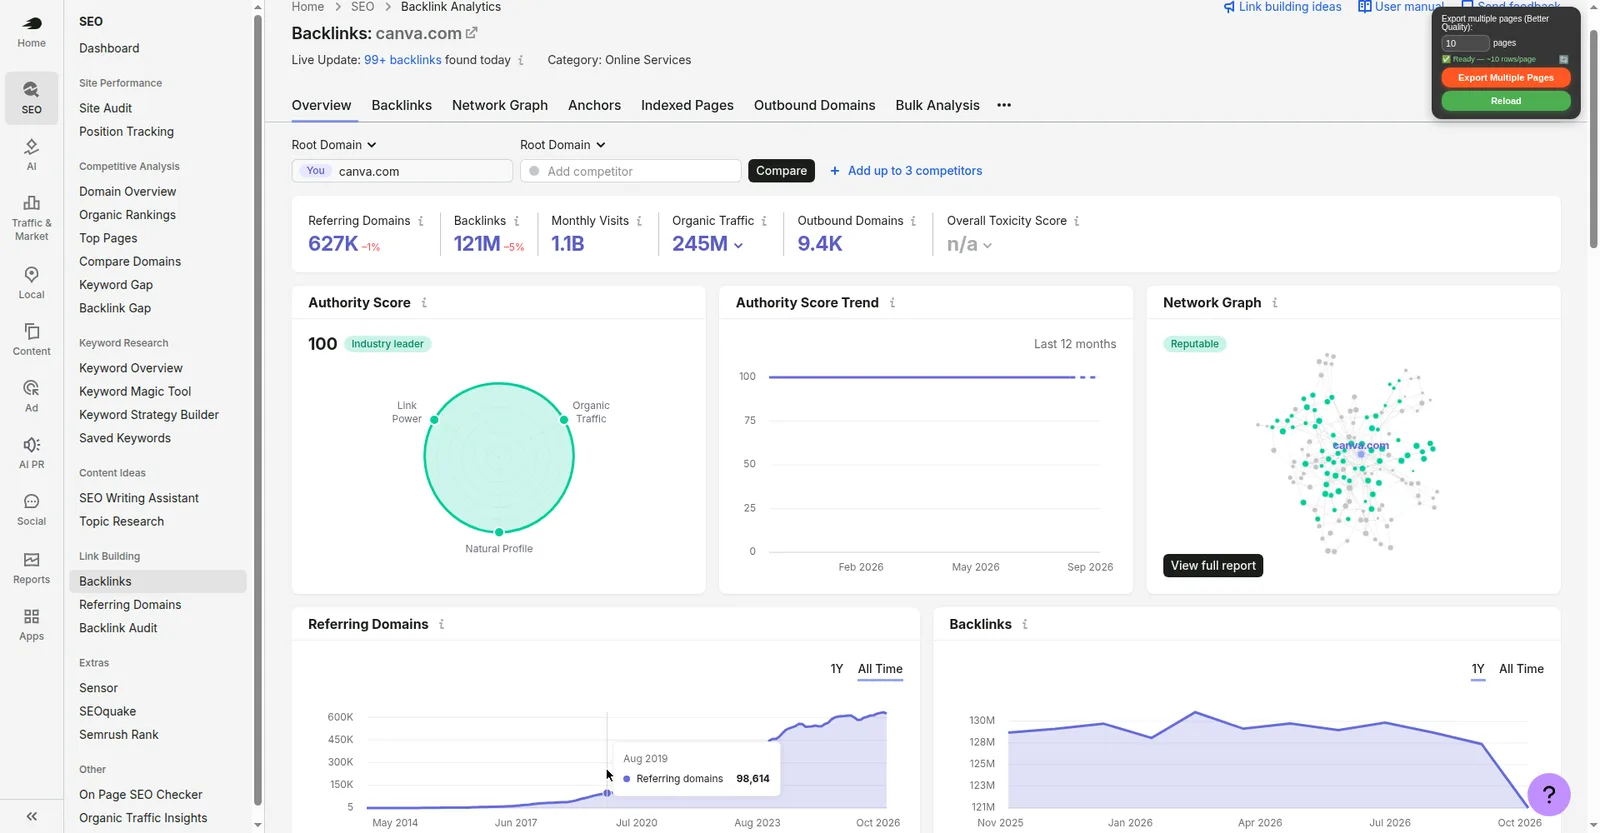Viewport: 1600px width, 833px height.
Task: Open Backlink Audit in the sidebar
Action: (x=118, y=628)
